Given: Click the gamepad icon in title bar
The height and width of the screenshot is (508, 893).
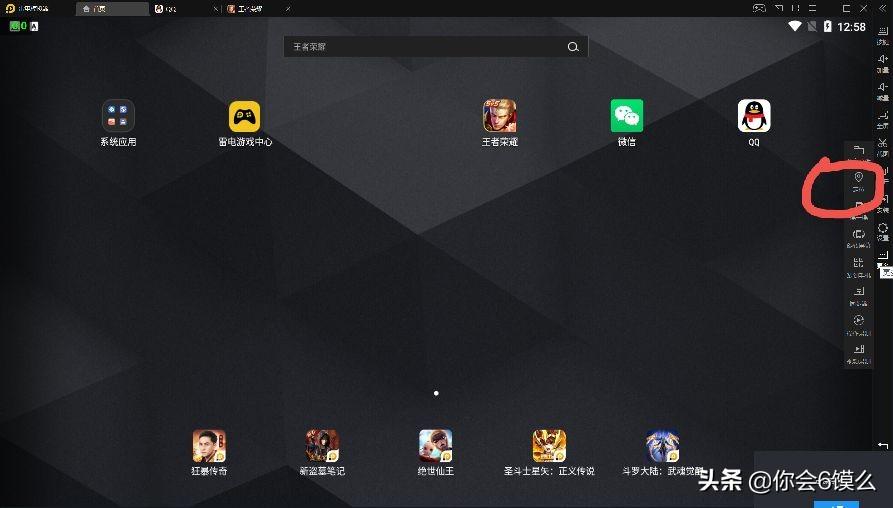Looking at the screenshot, I should coord(761,8).
